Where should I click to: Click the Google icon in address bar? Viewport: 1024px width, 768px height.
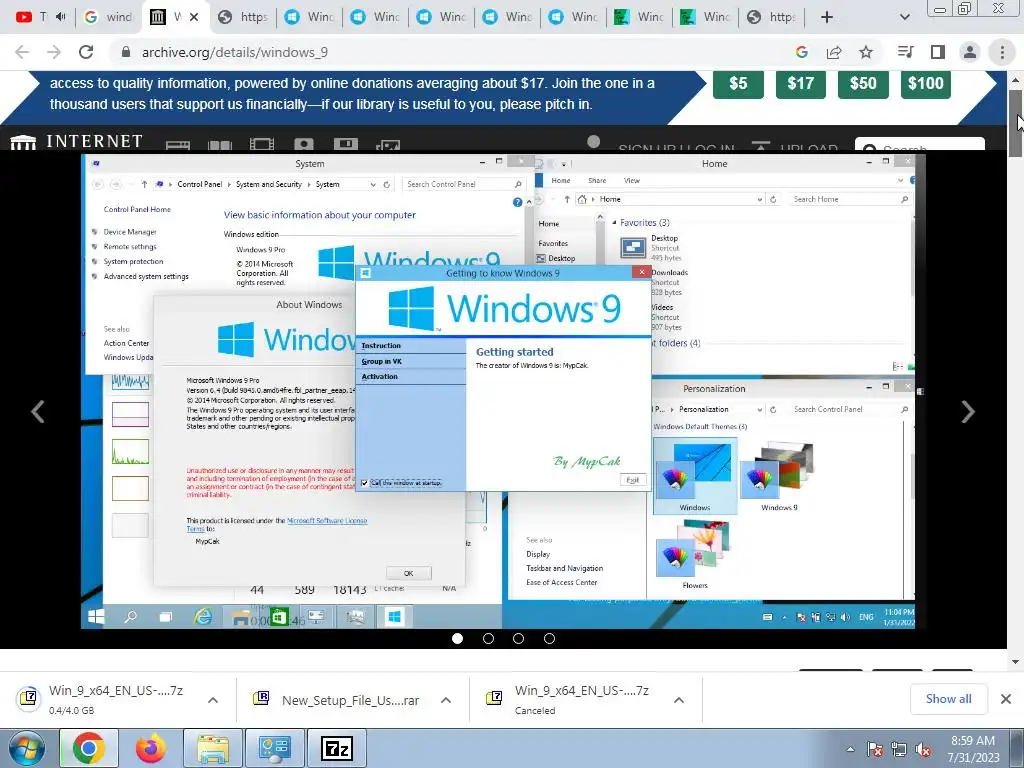click(802, 52)
